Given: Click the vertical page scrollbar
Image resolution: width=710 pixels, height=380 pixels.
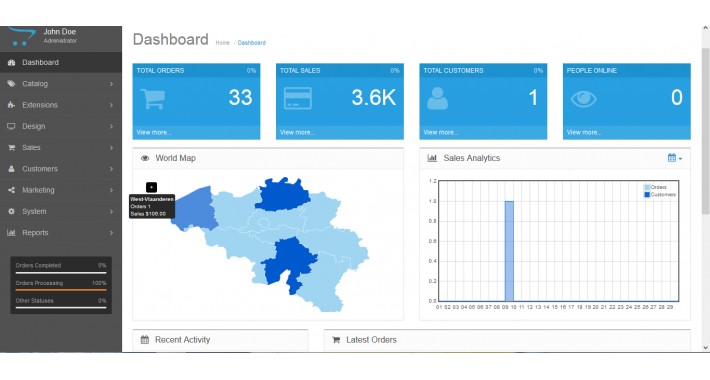Looking at the screenshot, I should pyautogui.click(x=705, y=131).
